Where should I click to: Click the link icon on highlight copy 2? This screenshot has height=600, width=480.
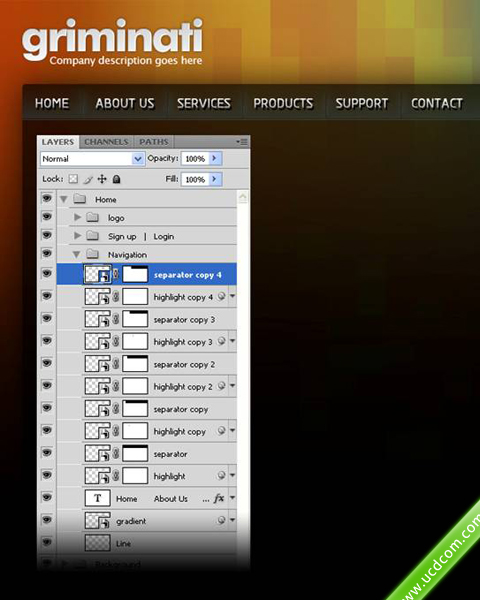pyautogui.click(x=116, y=386)
